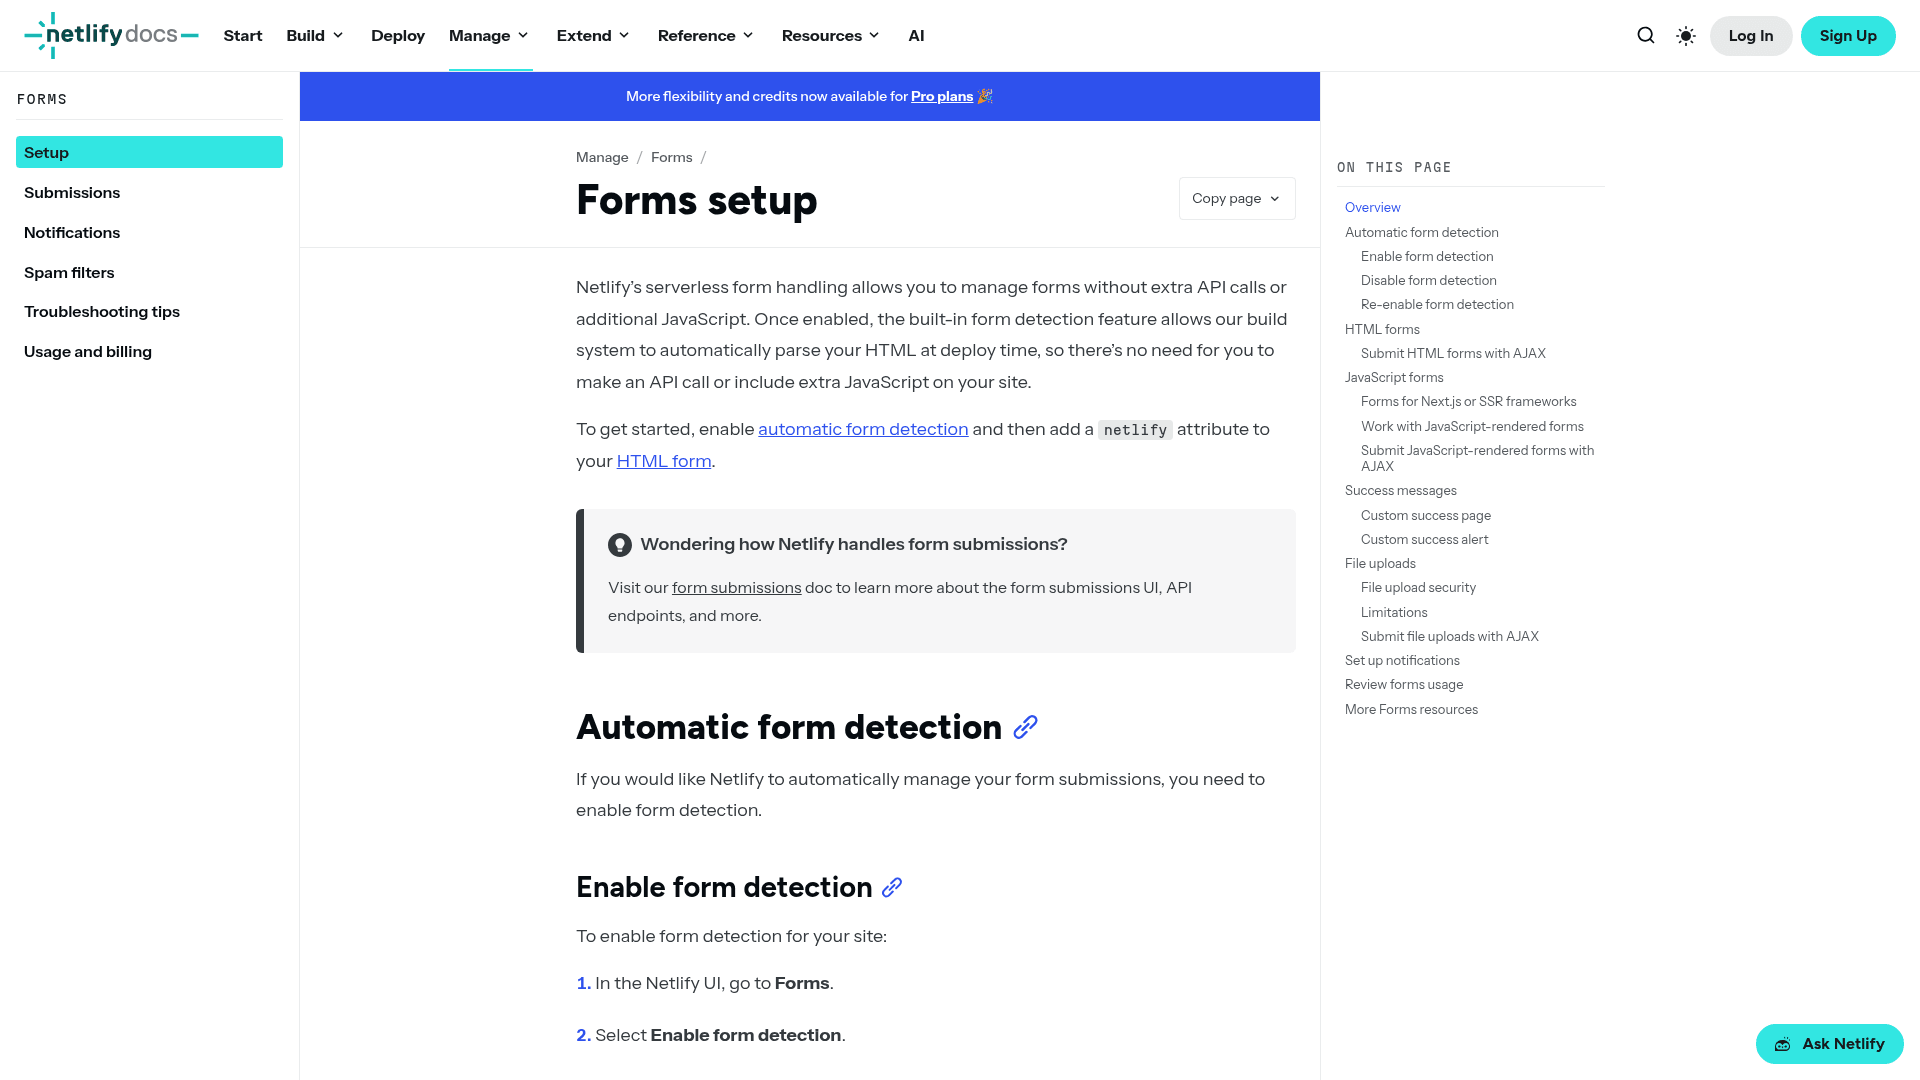Jump to File upload security in outline
The width and height of the screenshot is (1920, 1080).
[x=1418, y=587]
